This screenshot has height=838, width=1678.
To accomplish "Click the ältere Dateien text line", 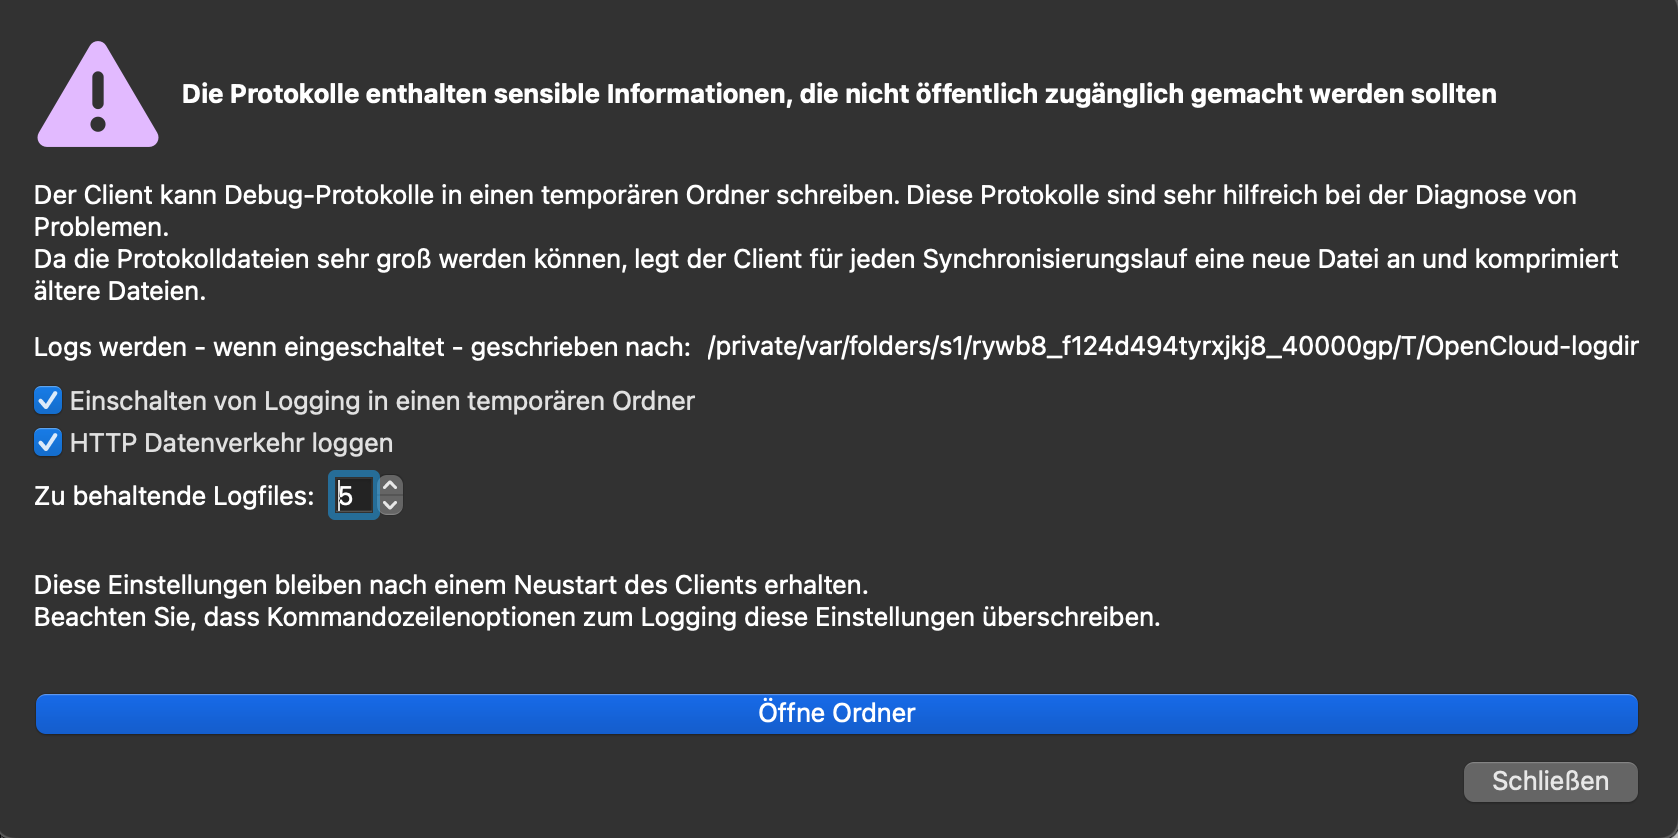I will tap(120, 291).
